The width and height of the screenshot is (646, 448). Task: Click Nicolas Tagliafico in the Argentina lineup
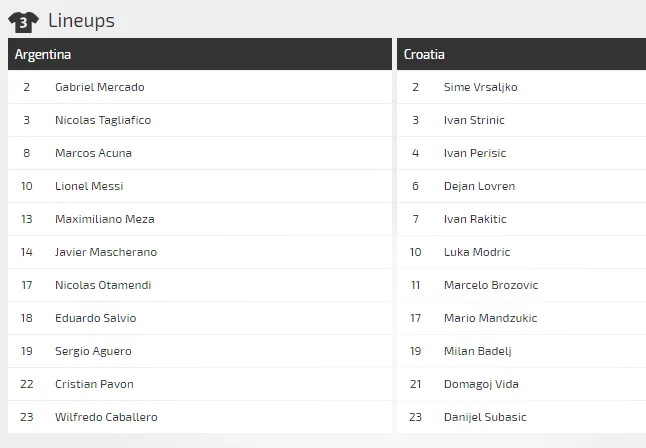coord(103,120)
